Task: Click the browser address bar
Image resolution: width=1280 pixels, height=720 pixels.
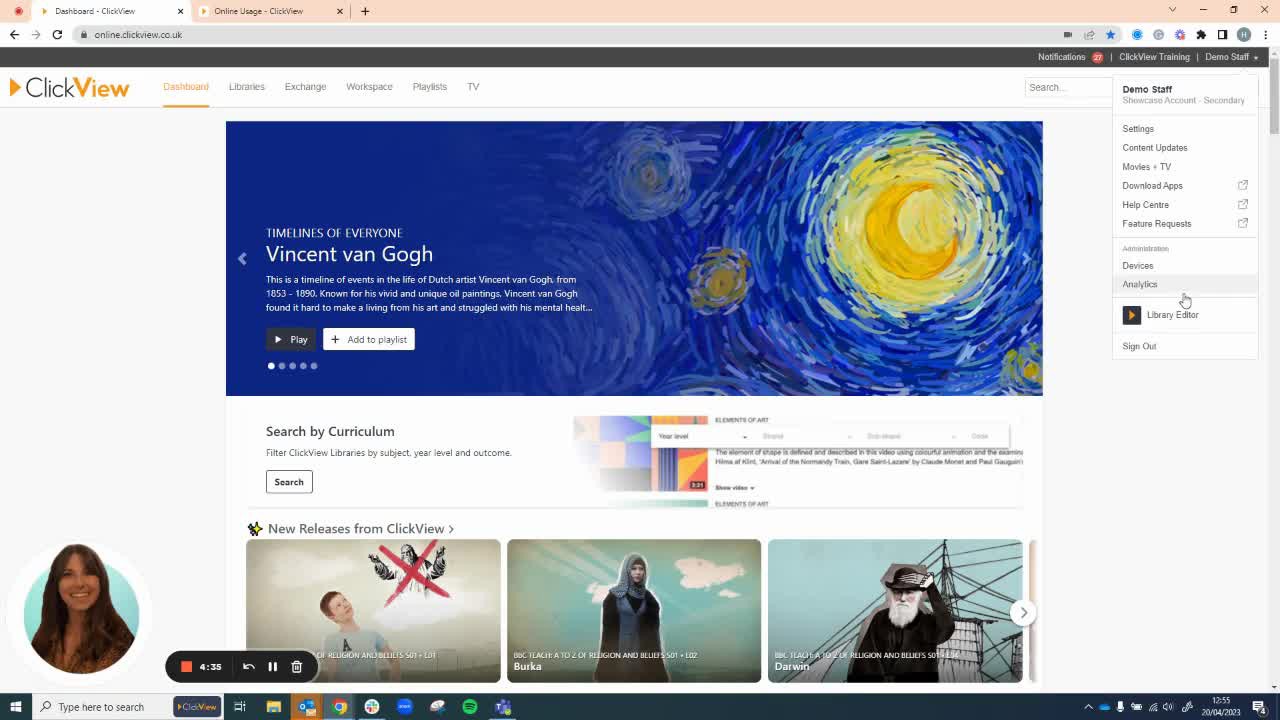Action: pyautogui.click(x=570, y=35)
